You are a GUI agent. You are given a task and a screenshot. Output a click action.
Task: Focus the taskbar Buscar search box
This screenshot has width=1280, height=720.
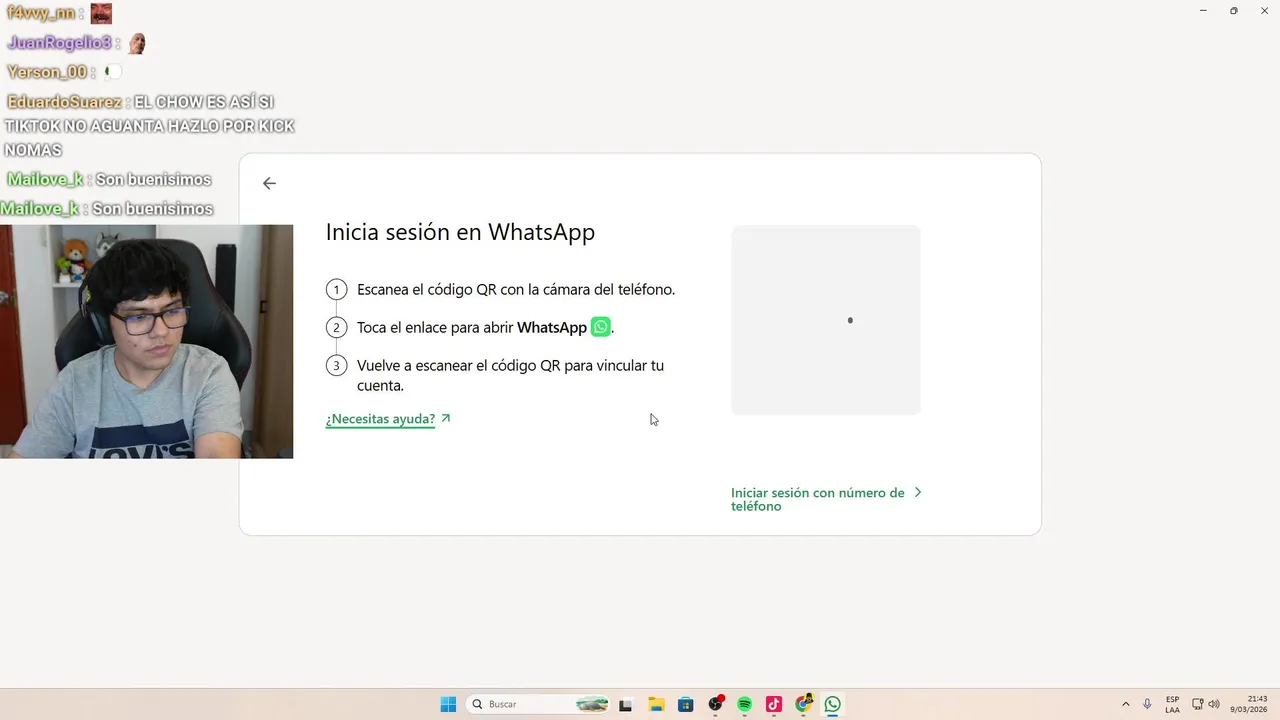coord(539,704)
